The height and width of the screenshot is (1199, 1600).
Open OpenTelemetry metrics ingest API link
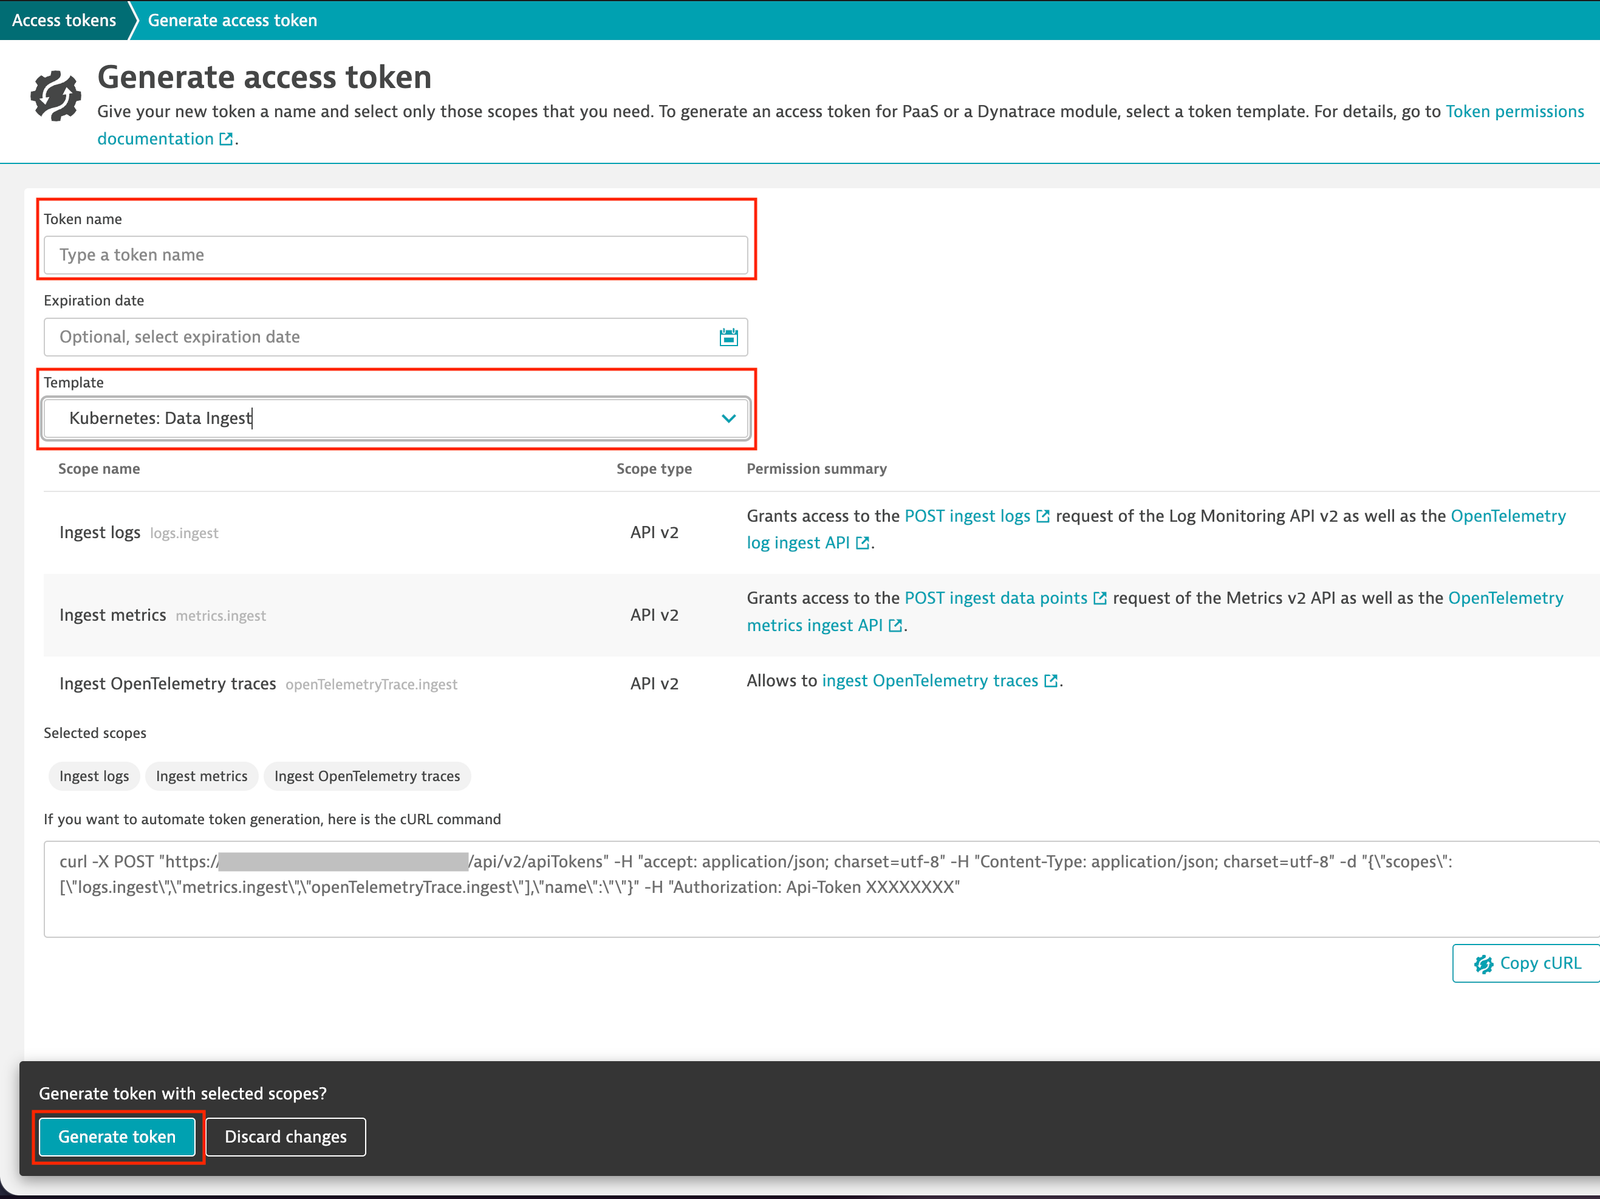[1505, 598]
